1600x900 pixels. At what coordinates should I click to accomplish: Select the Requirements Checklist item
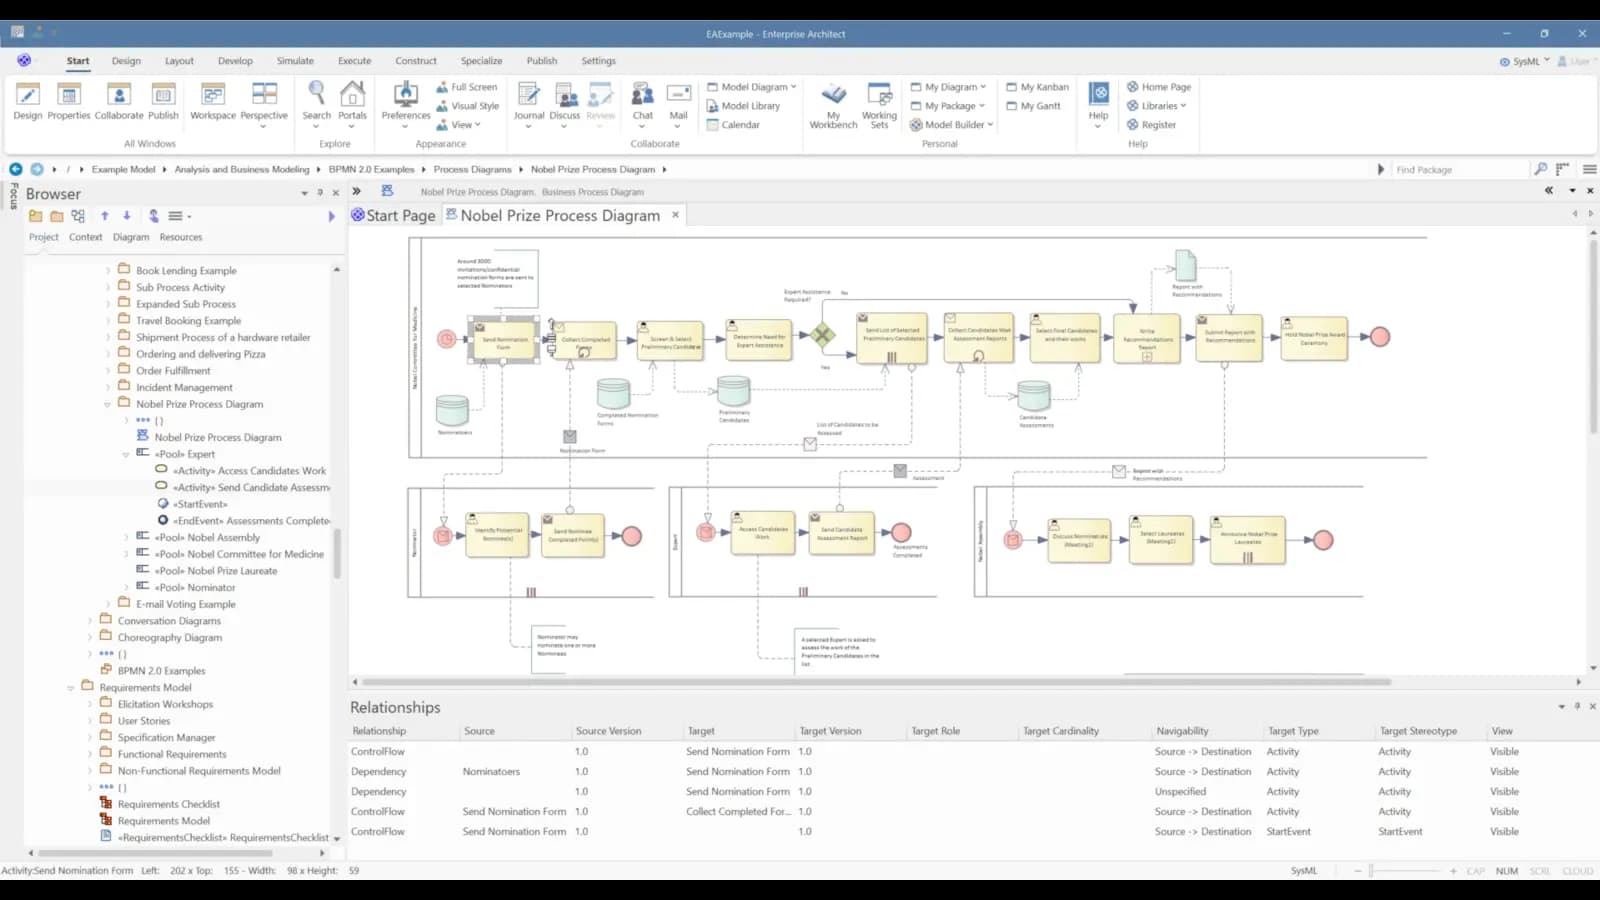(x=169, y=804)
